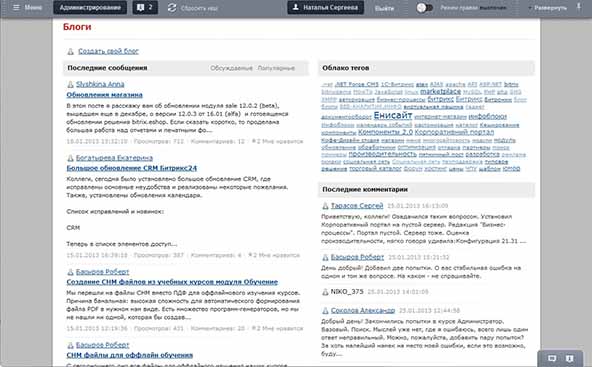Select the Компоненты 2.0 tag

385,132
